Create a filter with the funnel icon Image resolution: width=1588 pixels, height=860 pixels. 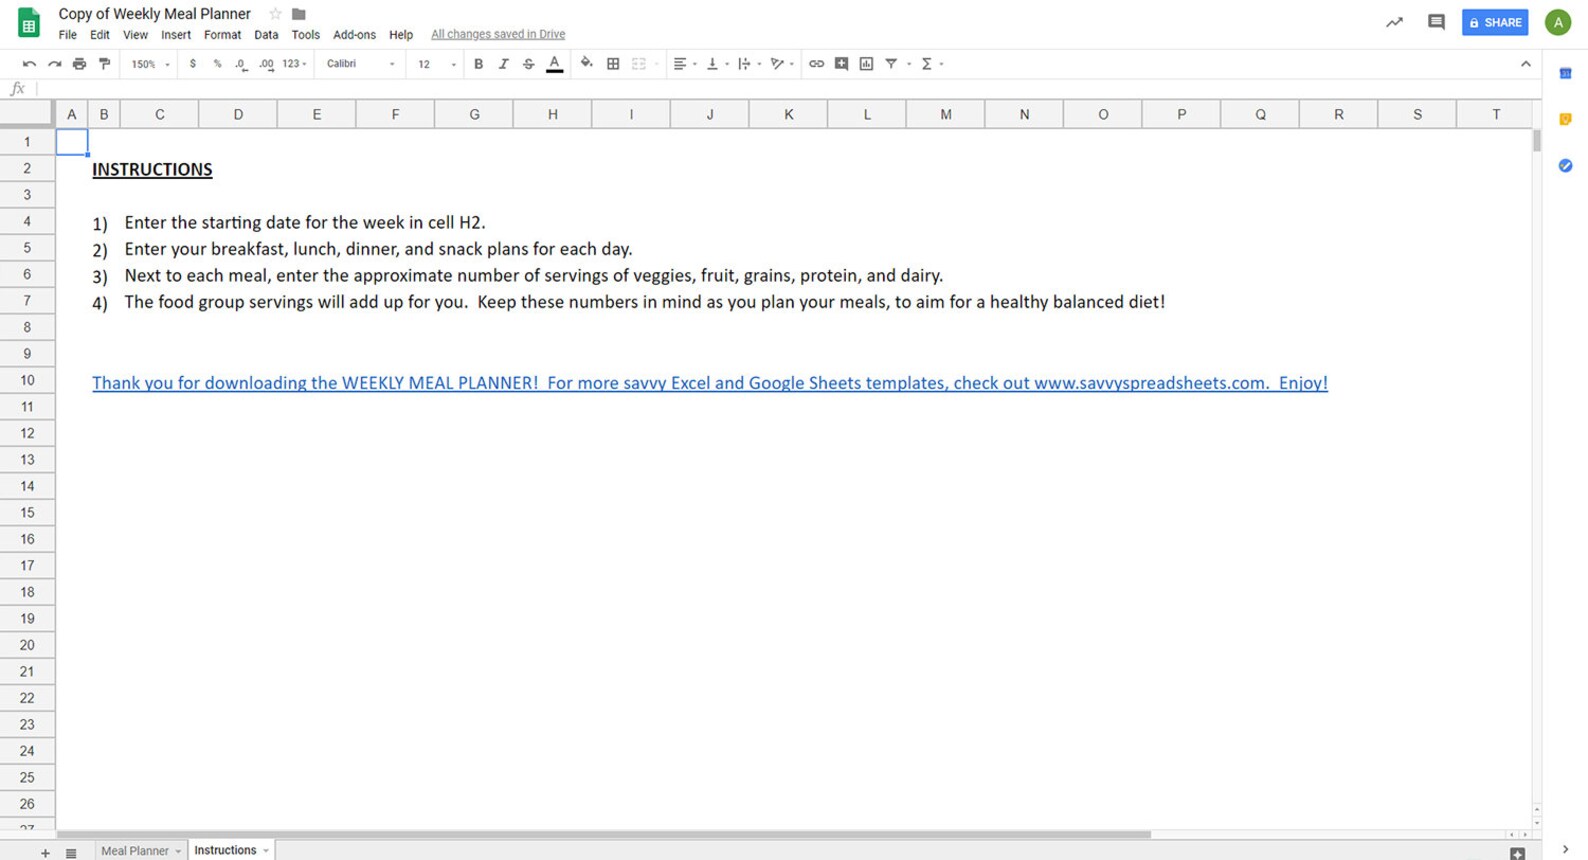[891, 64]
